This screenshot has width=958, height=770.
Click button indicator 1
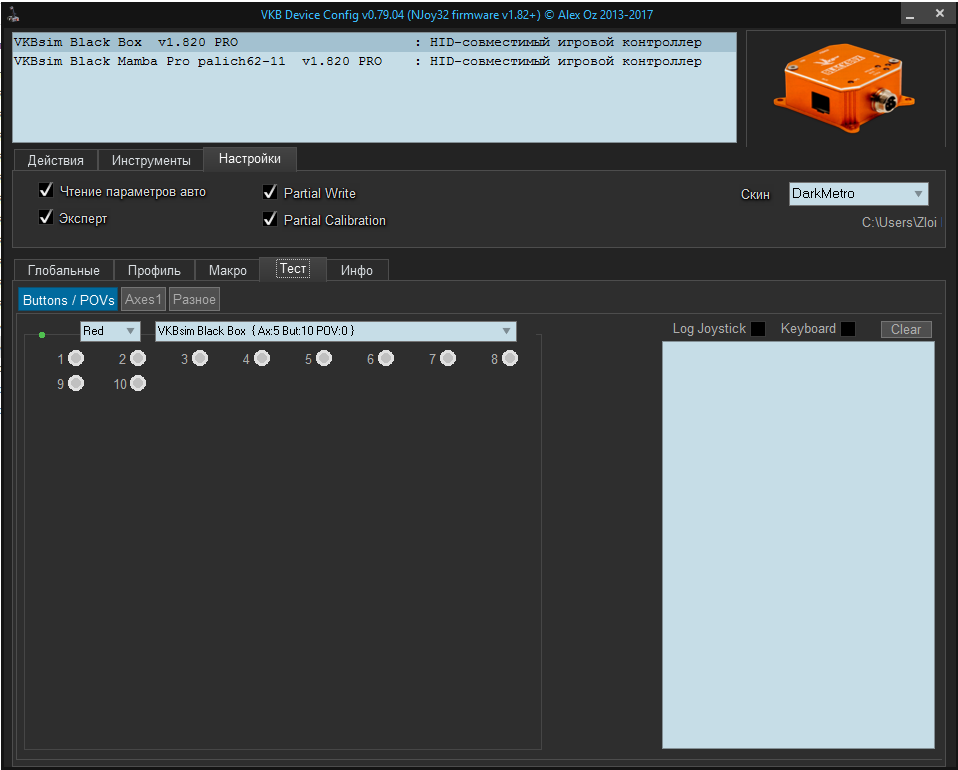click(x=76, y=358)
